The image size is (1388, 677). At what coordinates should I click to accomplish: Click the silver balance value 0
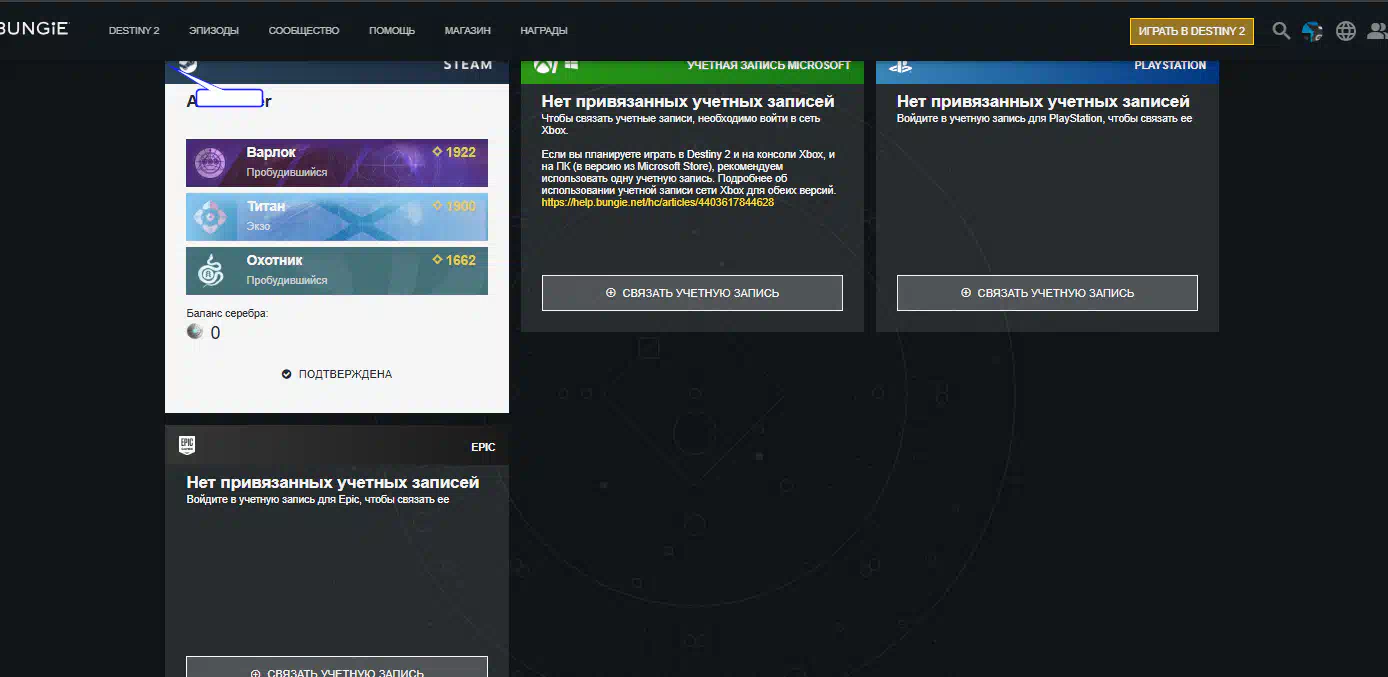215,333
